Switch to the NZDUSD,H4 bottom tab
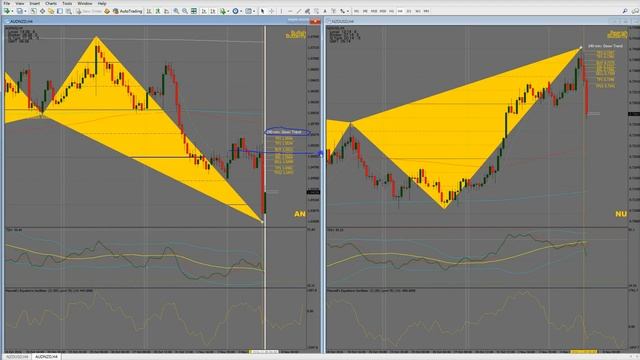 [x=17, y=357]
